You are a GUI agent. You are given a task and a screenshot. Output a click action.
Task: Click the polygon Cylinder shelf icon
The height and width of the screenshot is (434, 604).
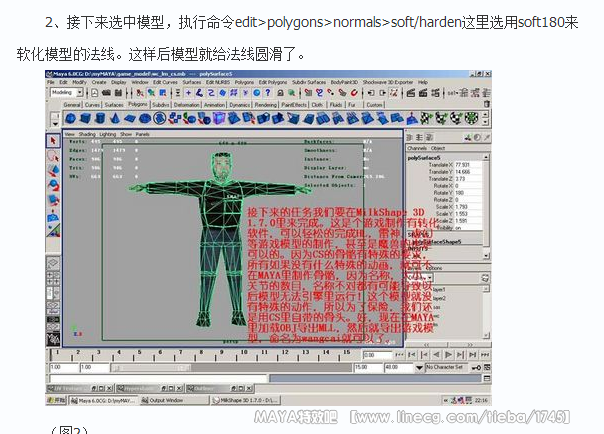(x=100, y=118)
